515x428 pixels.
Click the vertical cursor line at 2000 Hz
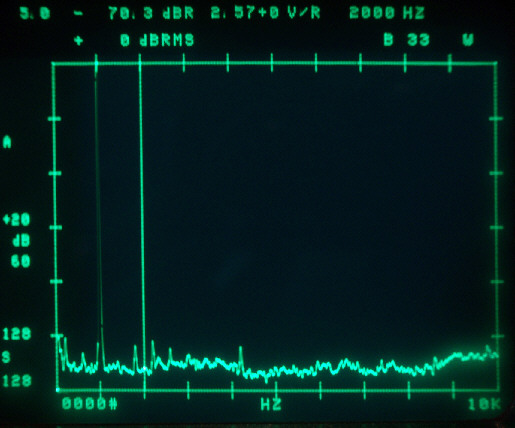142,218
